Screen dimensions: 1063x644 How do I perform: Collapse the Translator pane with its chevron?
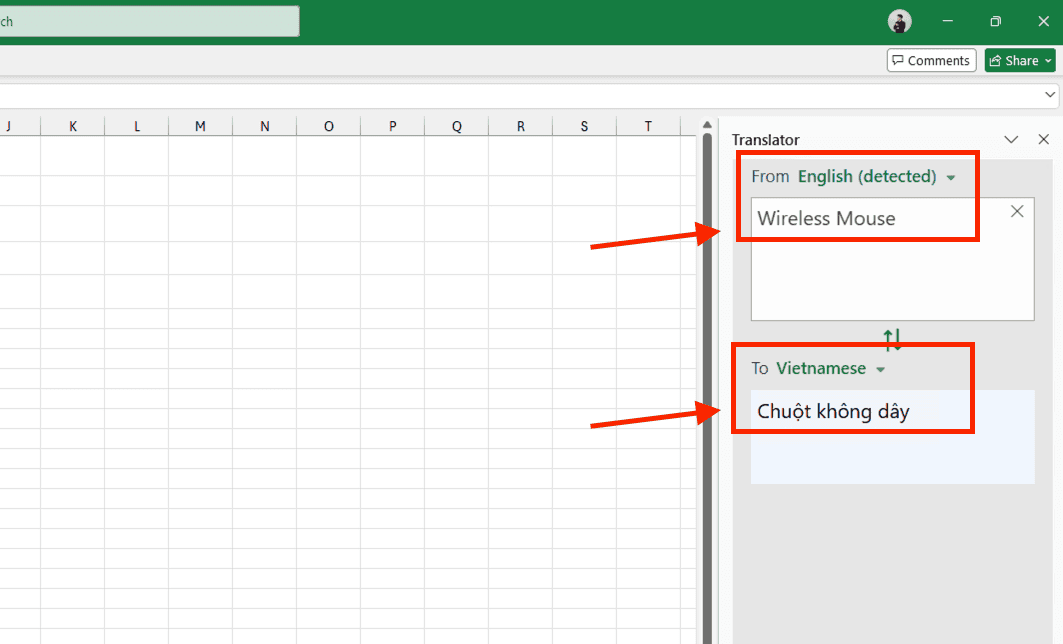click(1011, 139)
